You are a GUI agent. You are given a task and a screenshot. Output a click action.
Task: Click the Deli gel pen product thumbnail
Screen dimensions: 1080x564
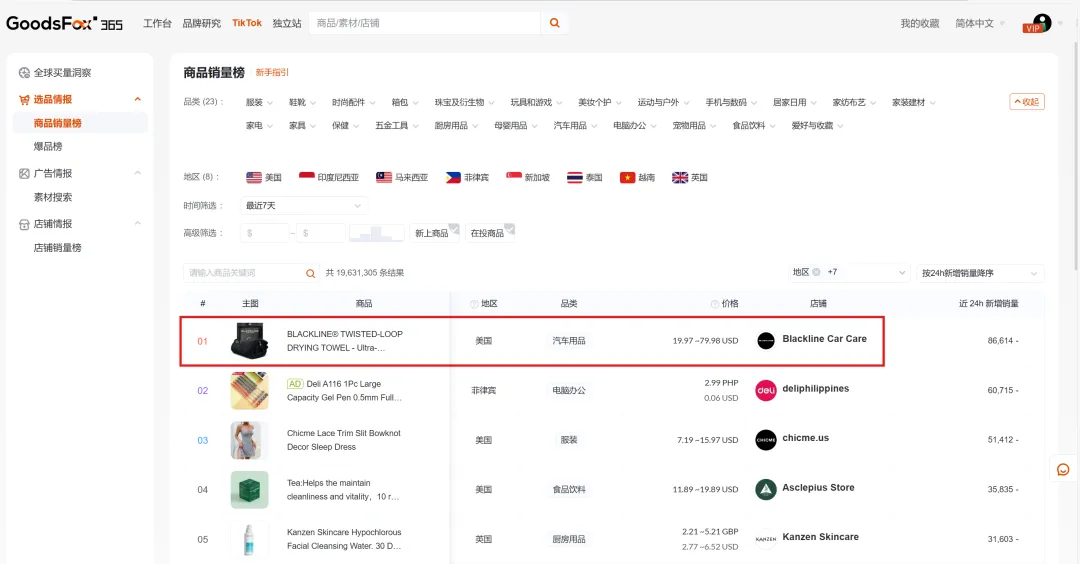[249, 390]
